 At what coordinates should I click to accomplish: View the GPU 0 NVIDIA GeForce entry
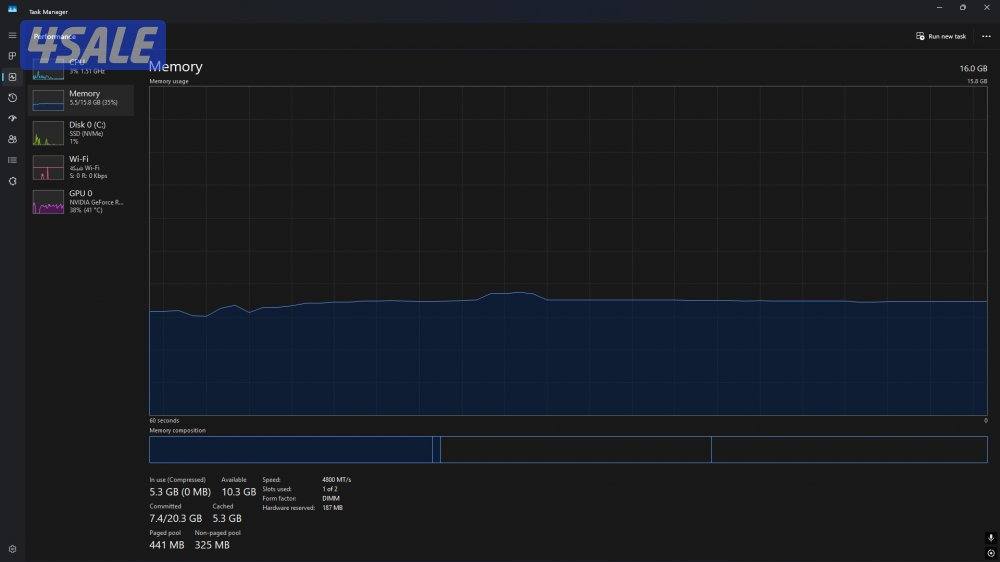tap(82, 201)
